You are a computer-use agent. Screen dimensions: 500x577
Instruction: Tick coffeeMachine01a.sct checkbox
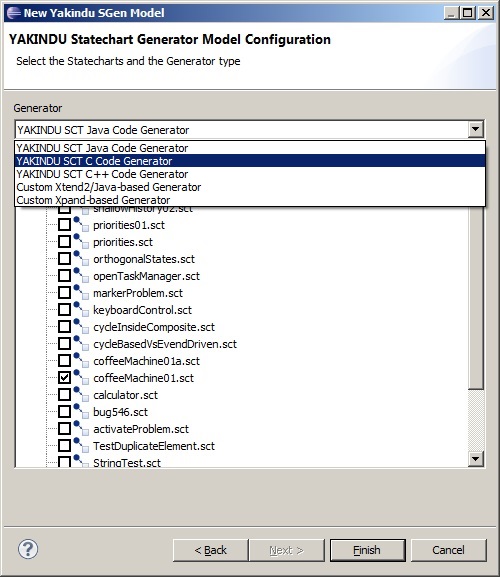(x=64, y=361)
